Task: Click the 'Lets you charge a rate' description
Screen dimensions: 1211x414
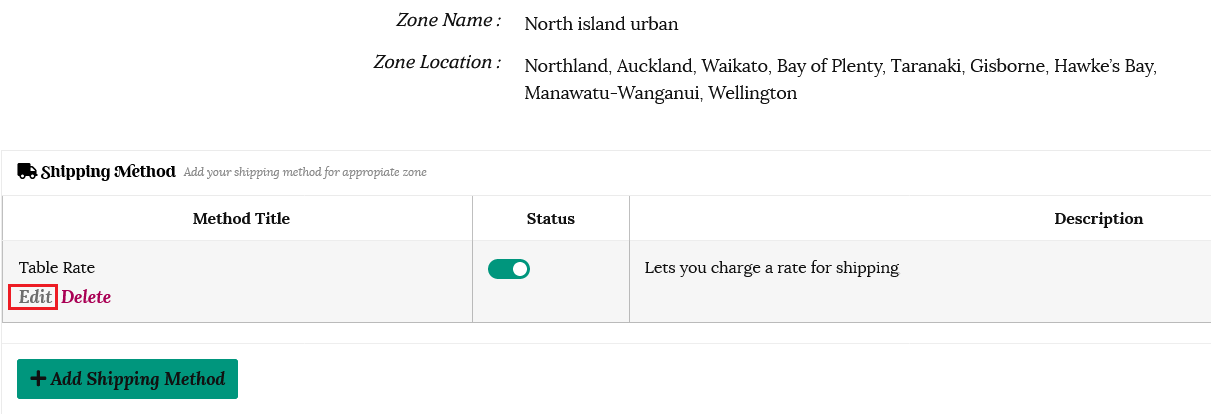Action: point(771,268)
